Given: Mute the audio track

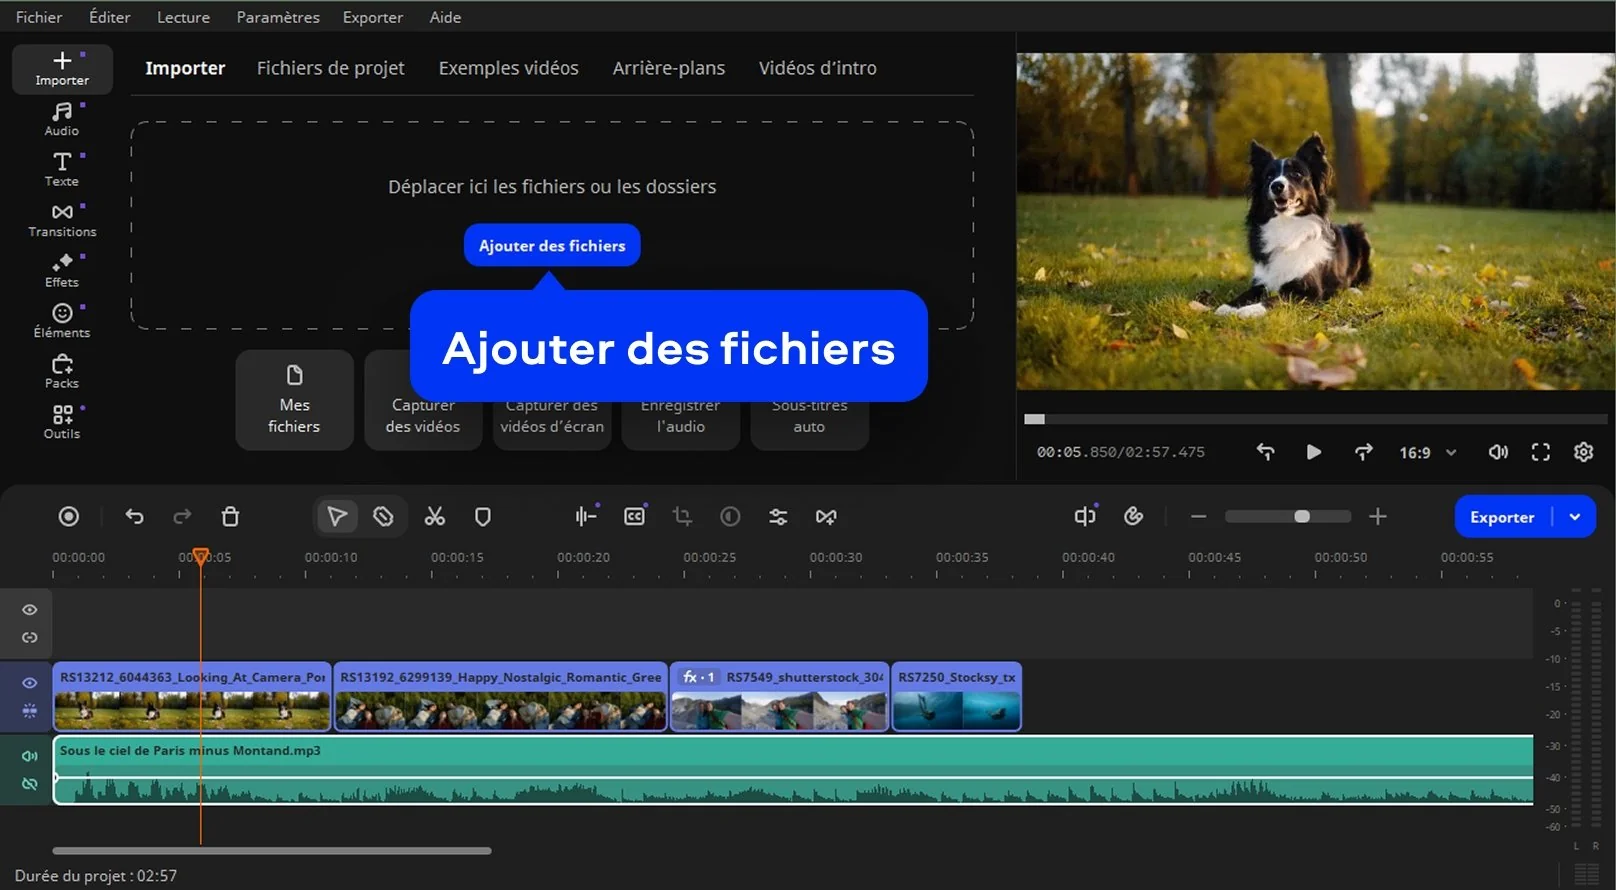Looking at the screenshot, I should point(30,756).
